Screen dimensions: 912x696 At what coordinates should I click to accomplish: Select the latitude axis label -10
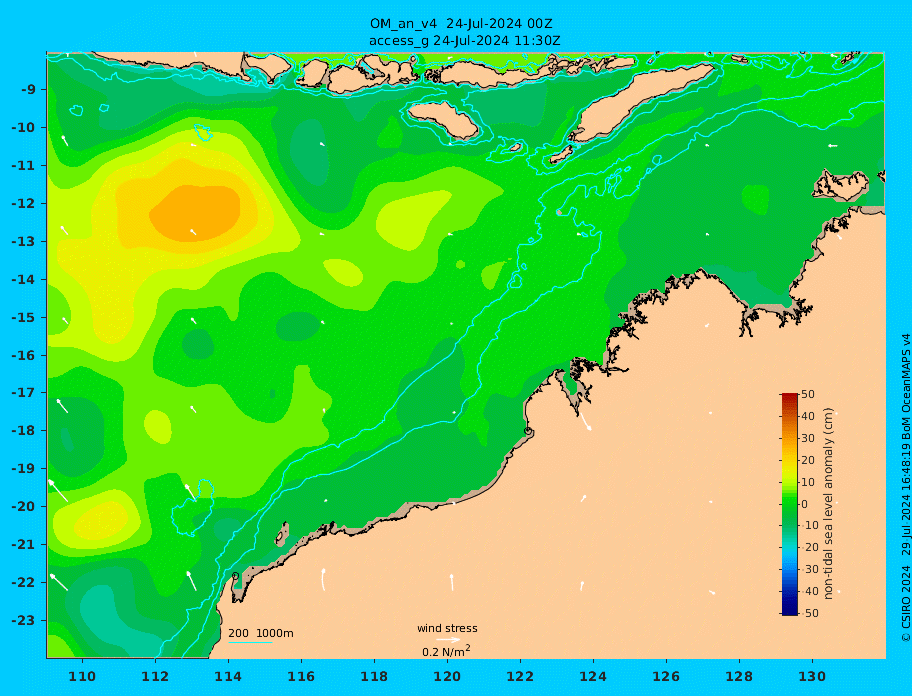pos(23,127)
